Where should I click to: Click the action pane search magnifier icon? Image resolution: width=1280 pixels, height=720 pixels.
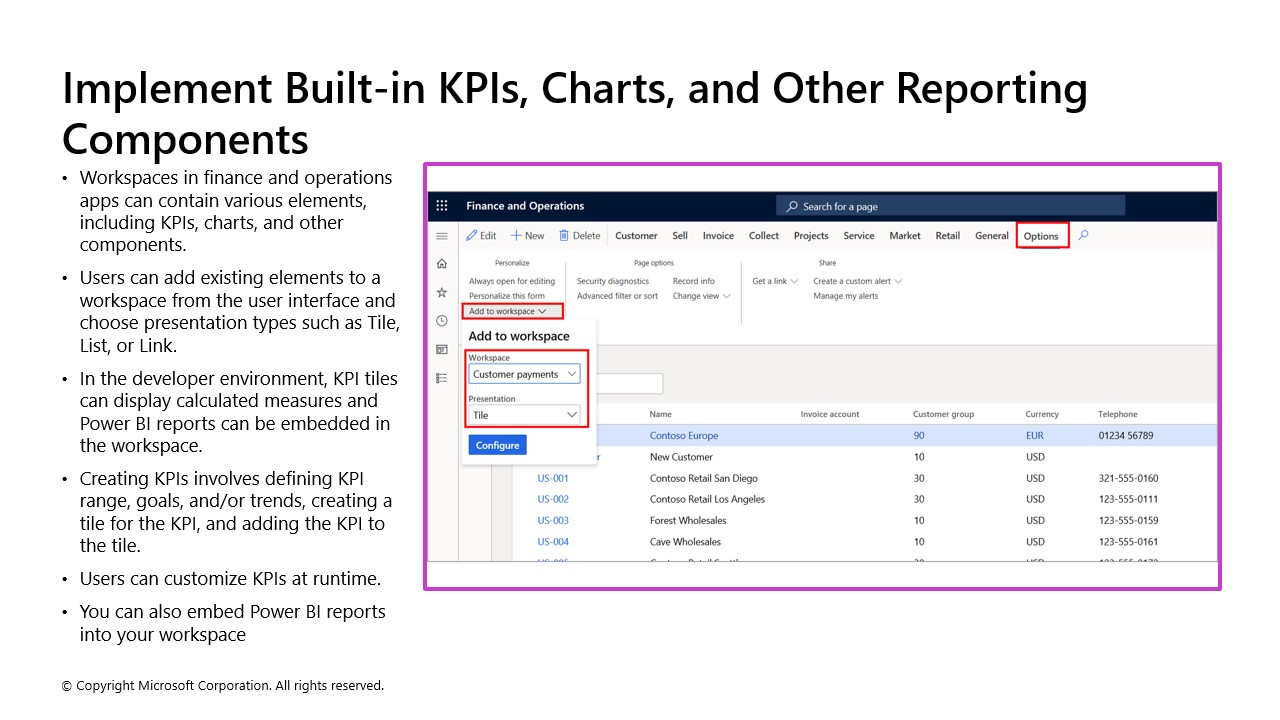[1083, 236]
